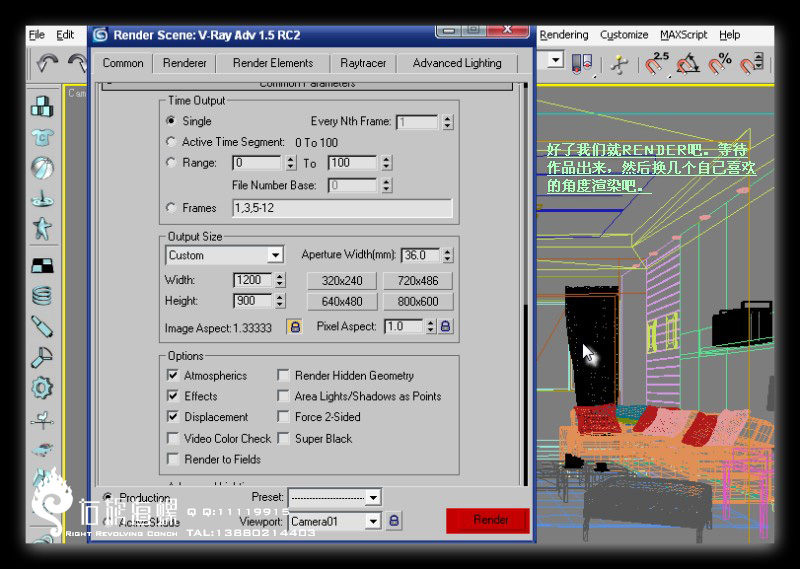The height and width of the screenshot is (569, 800).
Task: Open the Viewport Camera01 dropdown
Action: 334,521
